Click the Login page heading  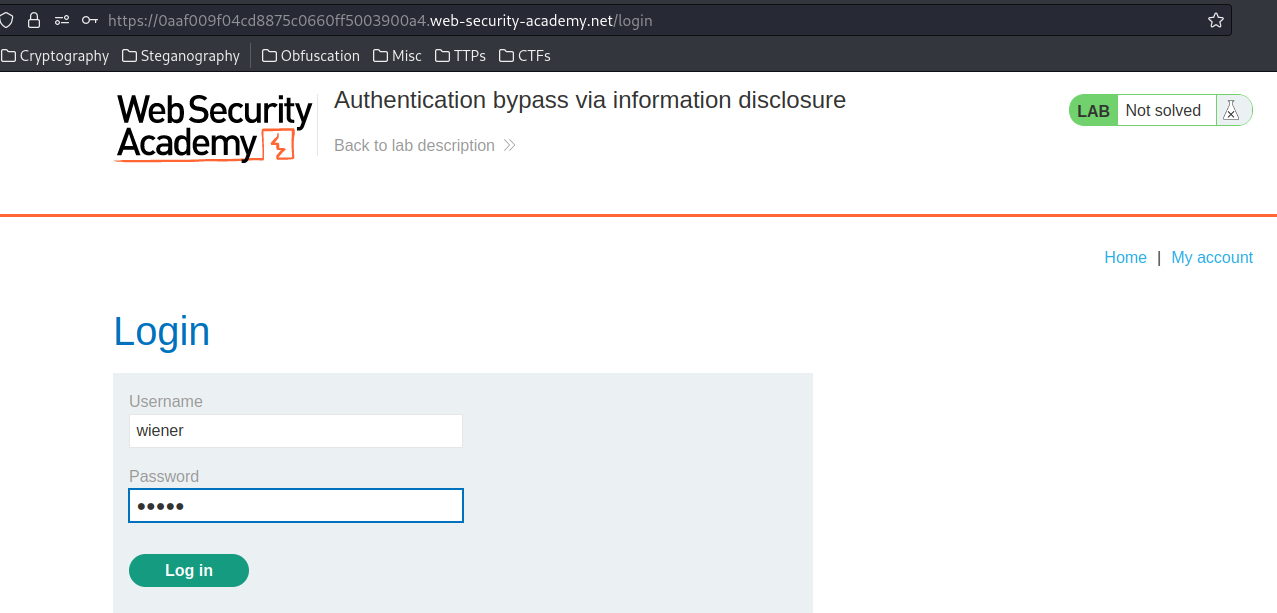coord(162,331)
